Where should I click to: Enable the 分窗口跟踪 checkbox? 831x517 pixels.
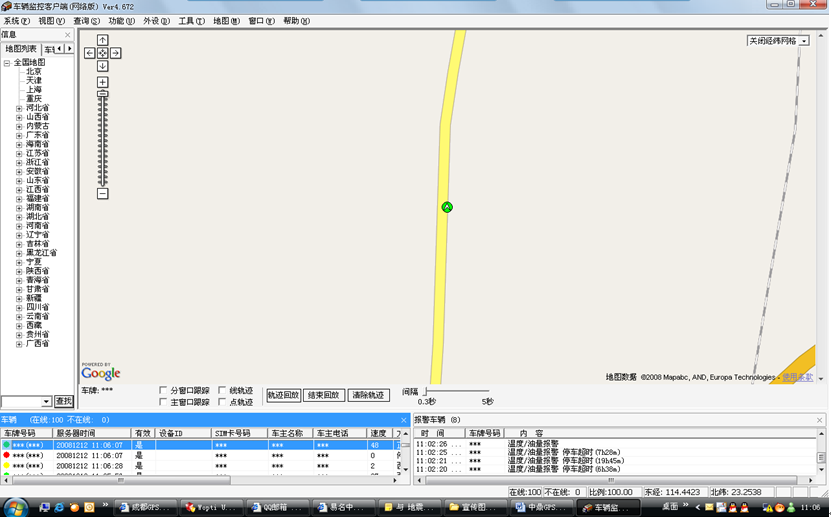pyautogui.click(x=164, y=390)
